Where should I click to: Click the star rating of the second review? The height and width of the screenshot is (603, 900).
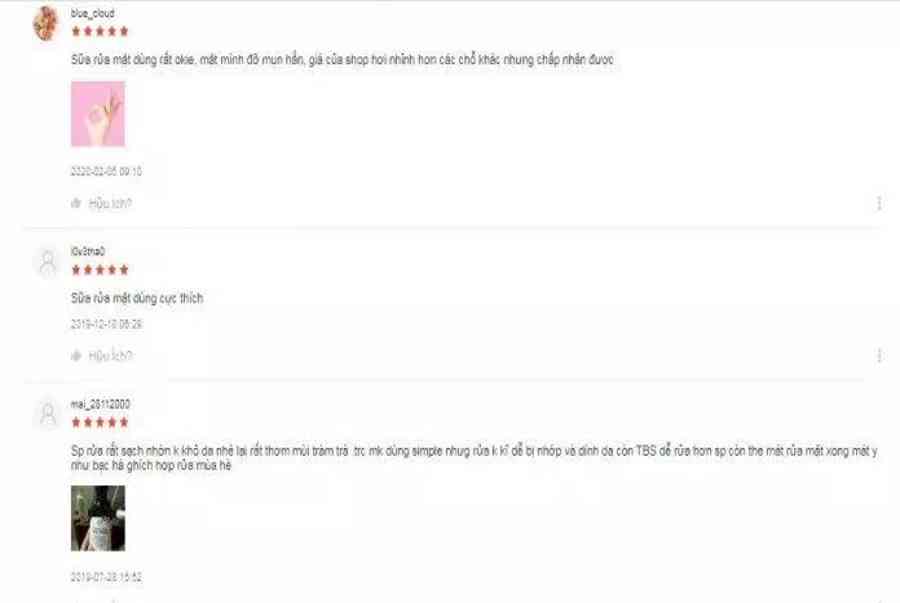click(x=100, y=270)
